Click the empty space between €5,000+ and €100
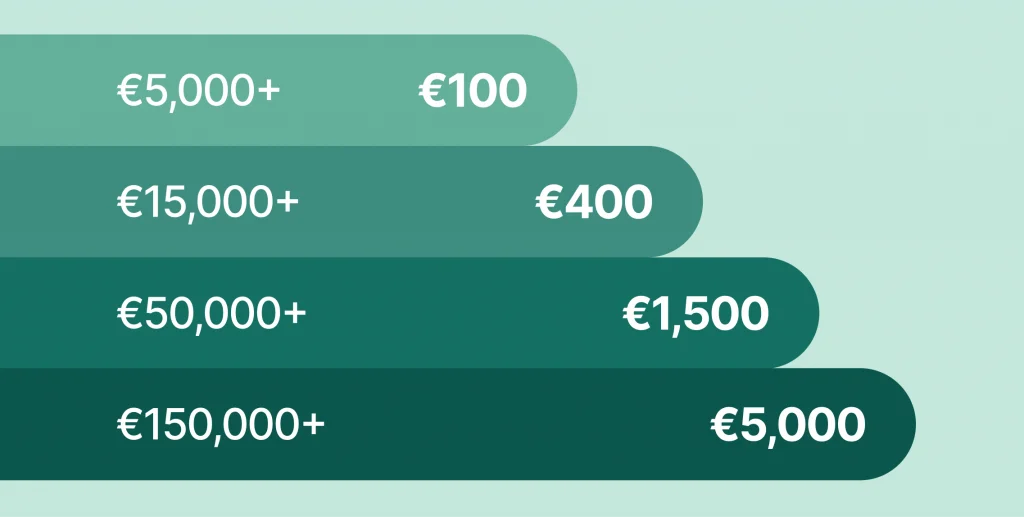The image size is (1024, 517). [348, 92]
